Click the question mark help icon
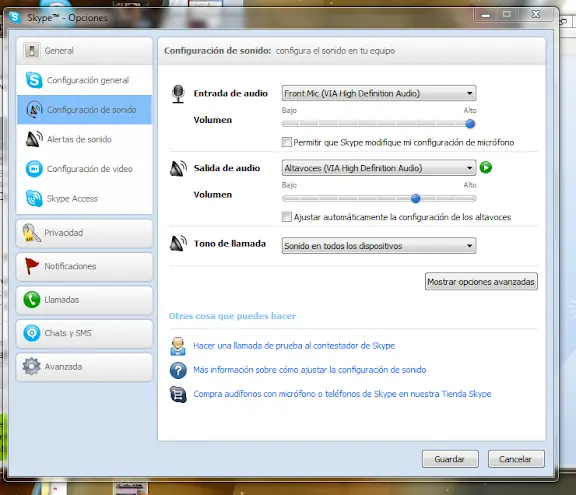The height and width of the screenshot is (495, 576). 178,370
